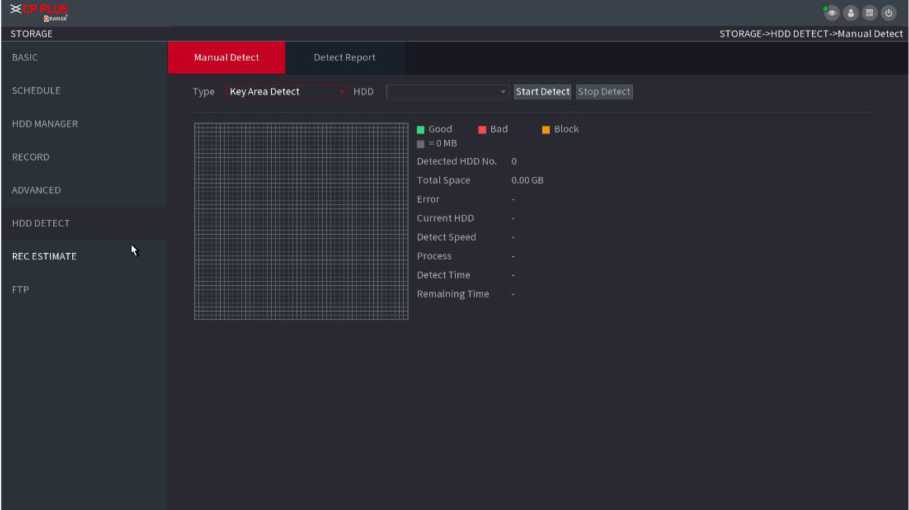
Task: Click the main menu grid icon
Action: pos(871,13)
